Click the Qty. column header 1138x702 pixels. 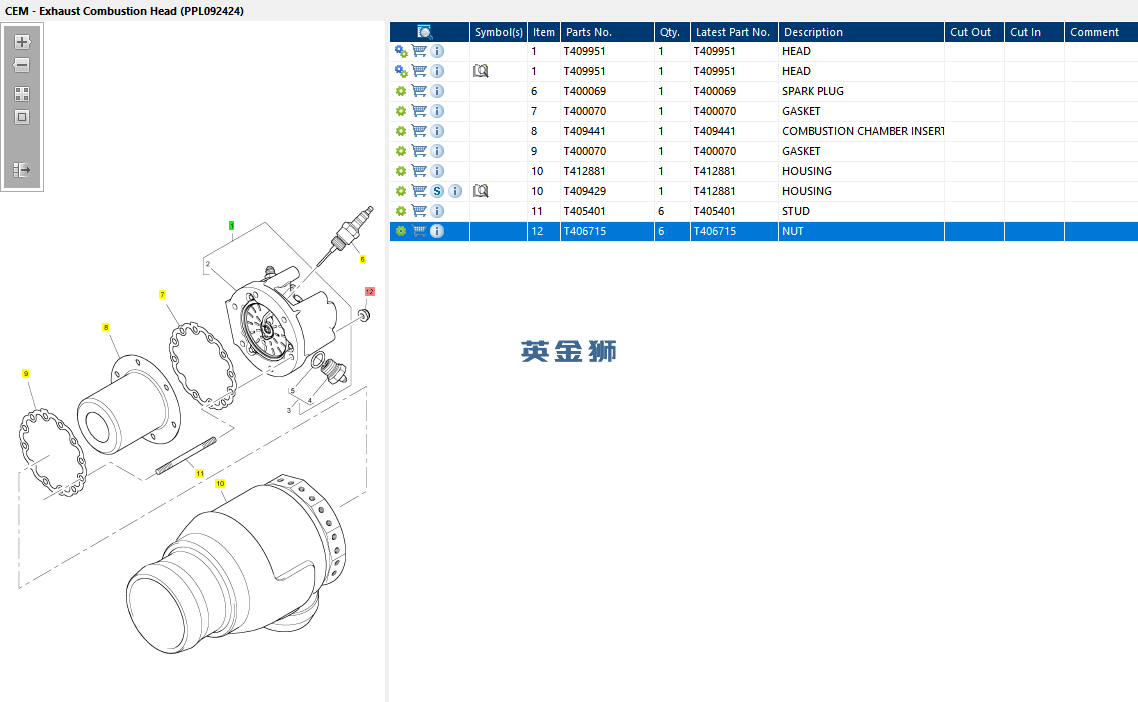click(672, 32)
